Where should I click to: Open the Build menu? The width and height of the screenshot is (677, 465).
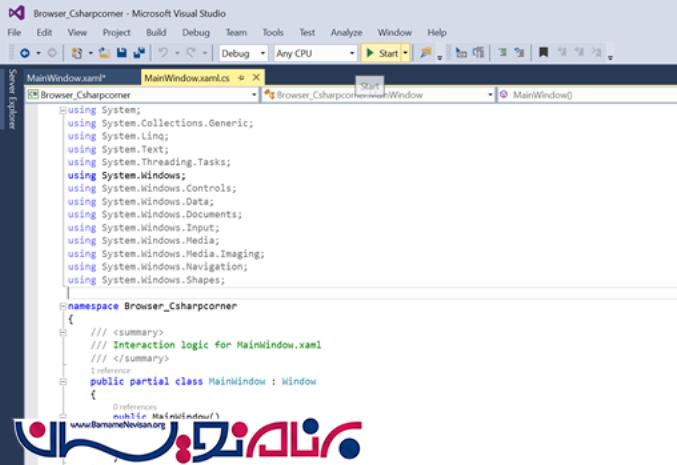[x=155, y=33]
